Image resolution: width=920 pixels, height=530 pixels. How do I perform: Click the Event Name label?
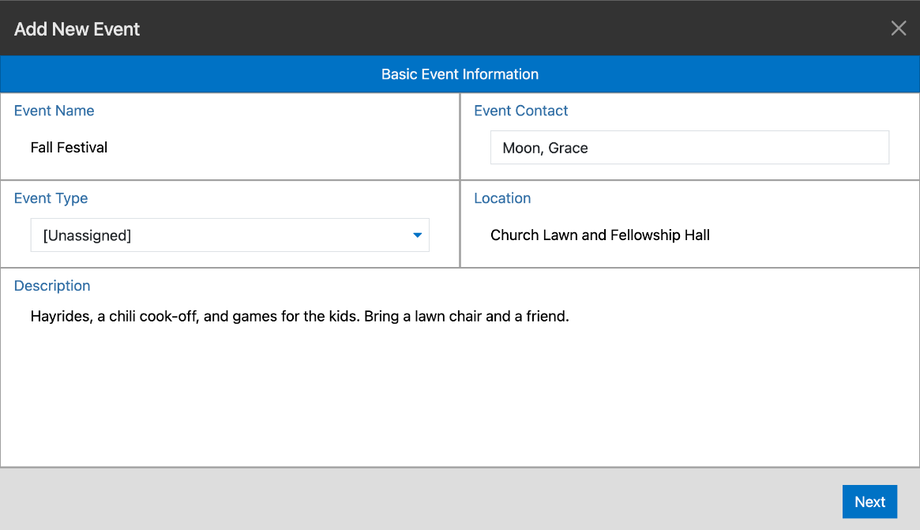[x=54, y=110]
